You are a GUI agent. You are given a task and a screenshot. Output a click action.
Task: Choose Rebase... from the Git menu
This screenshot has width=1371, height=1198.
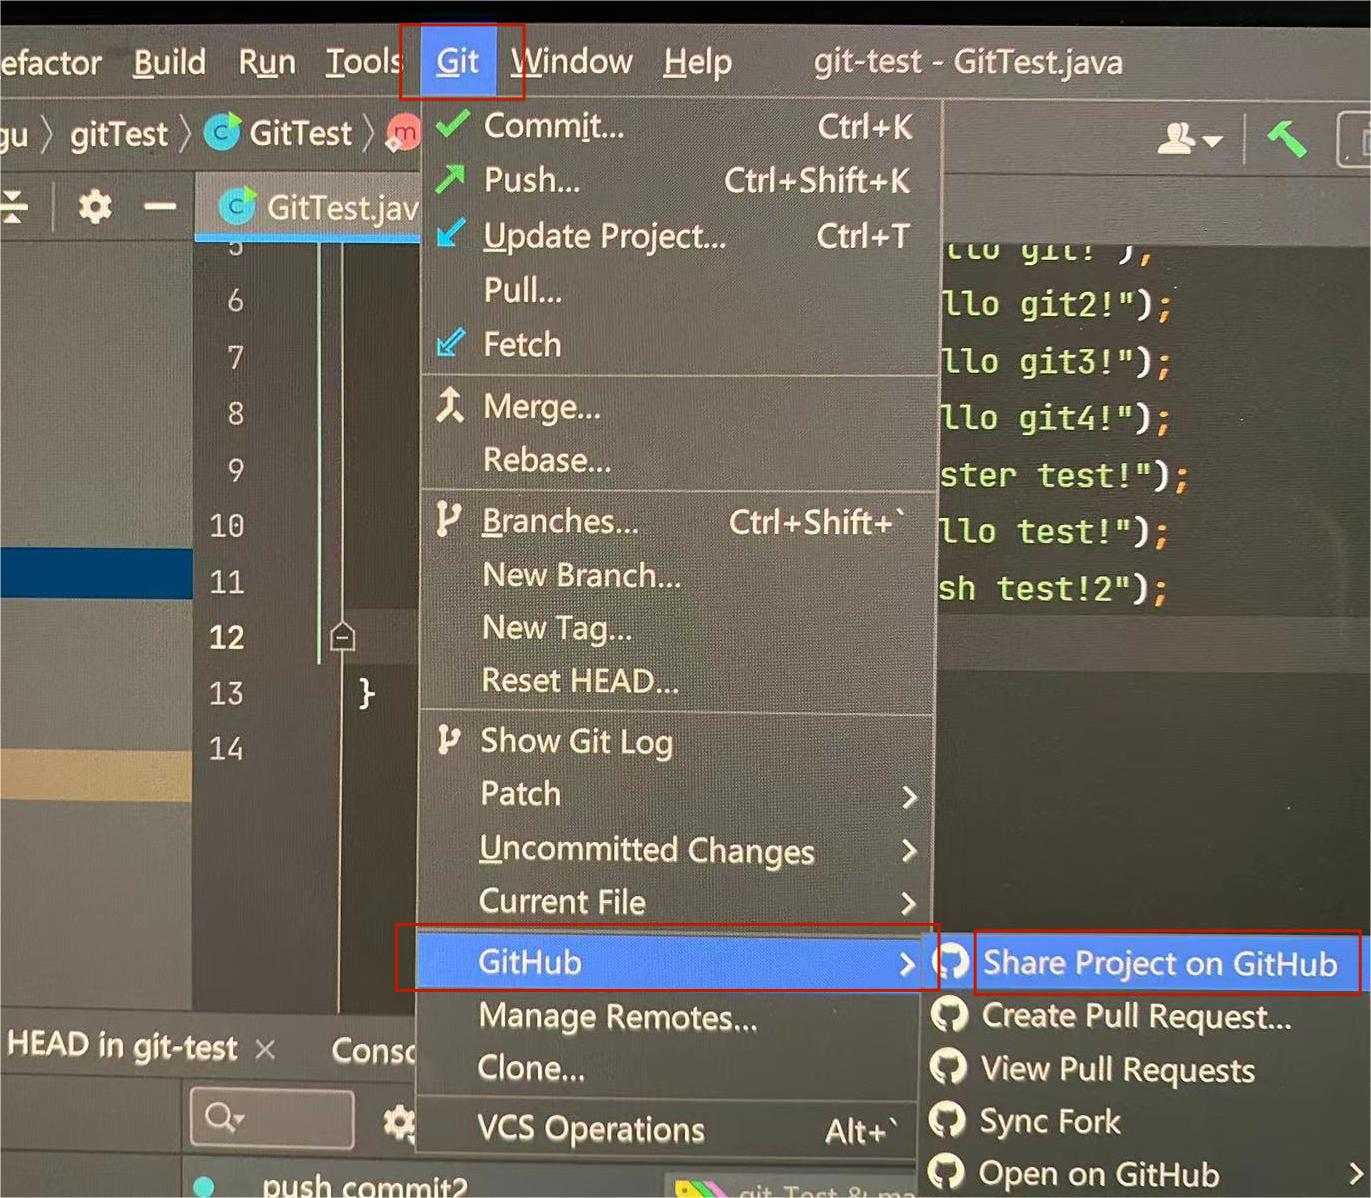coord(680,460)
